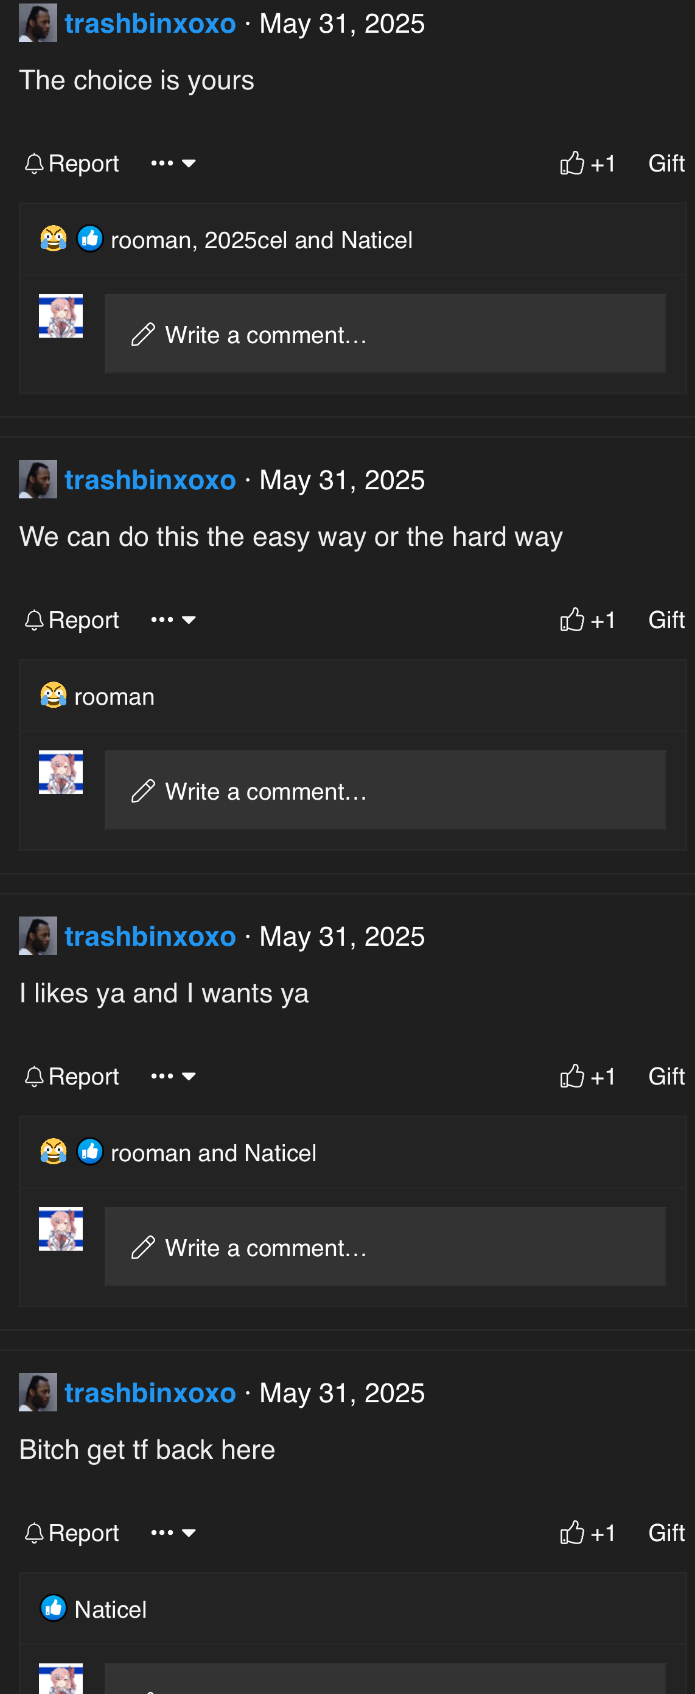Click the laughing emoji reaction next to 'rooman'

53,695
